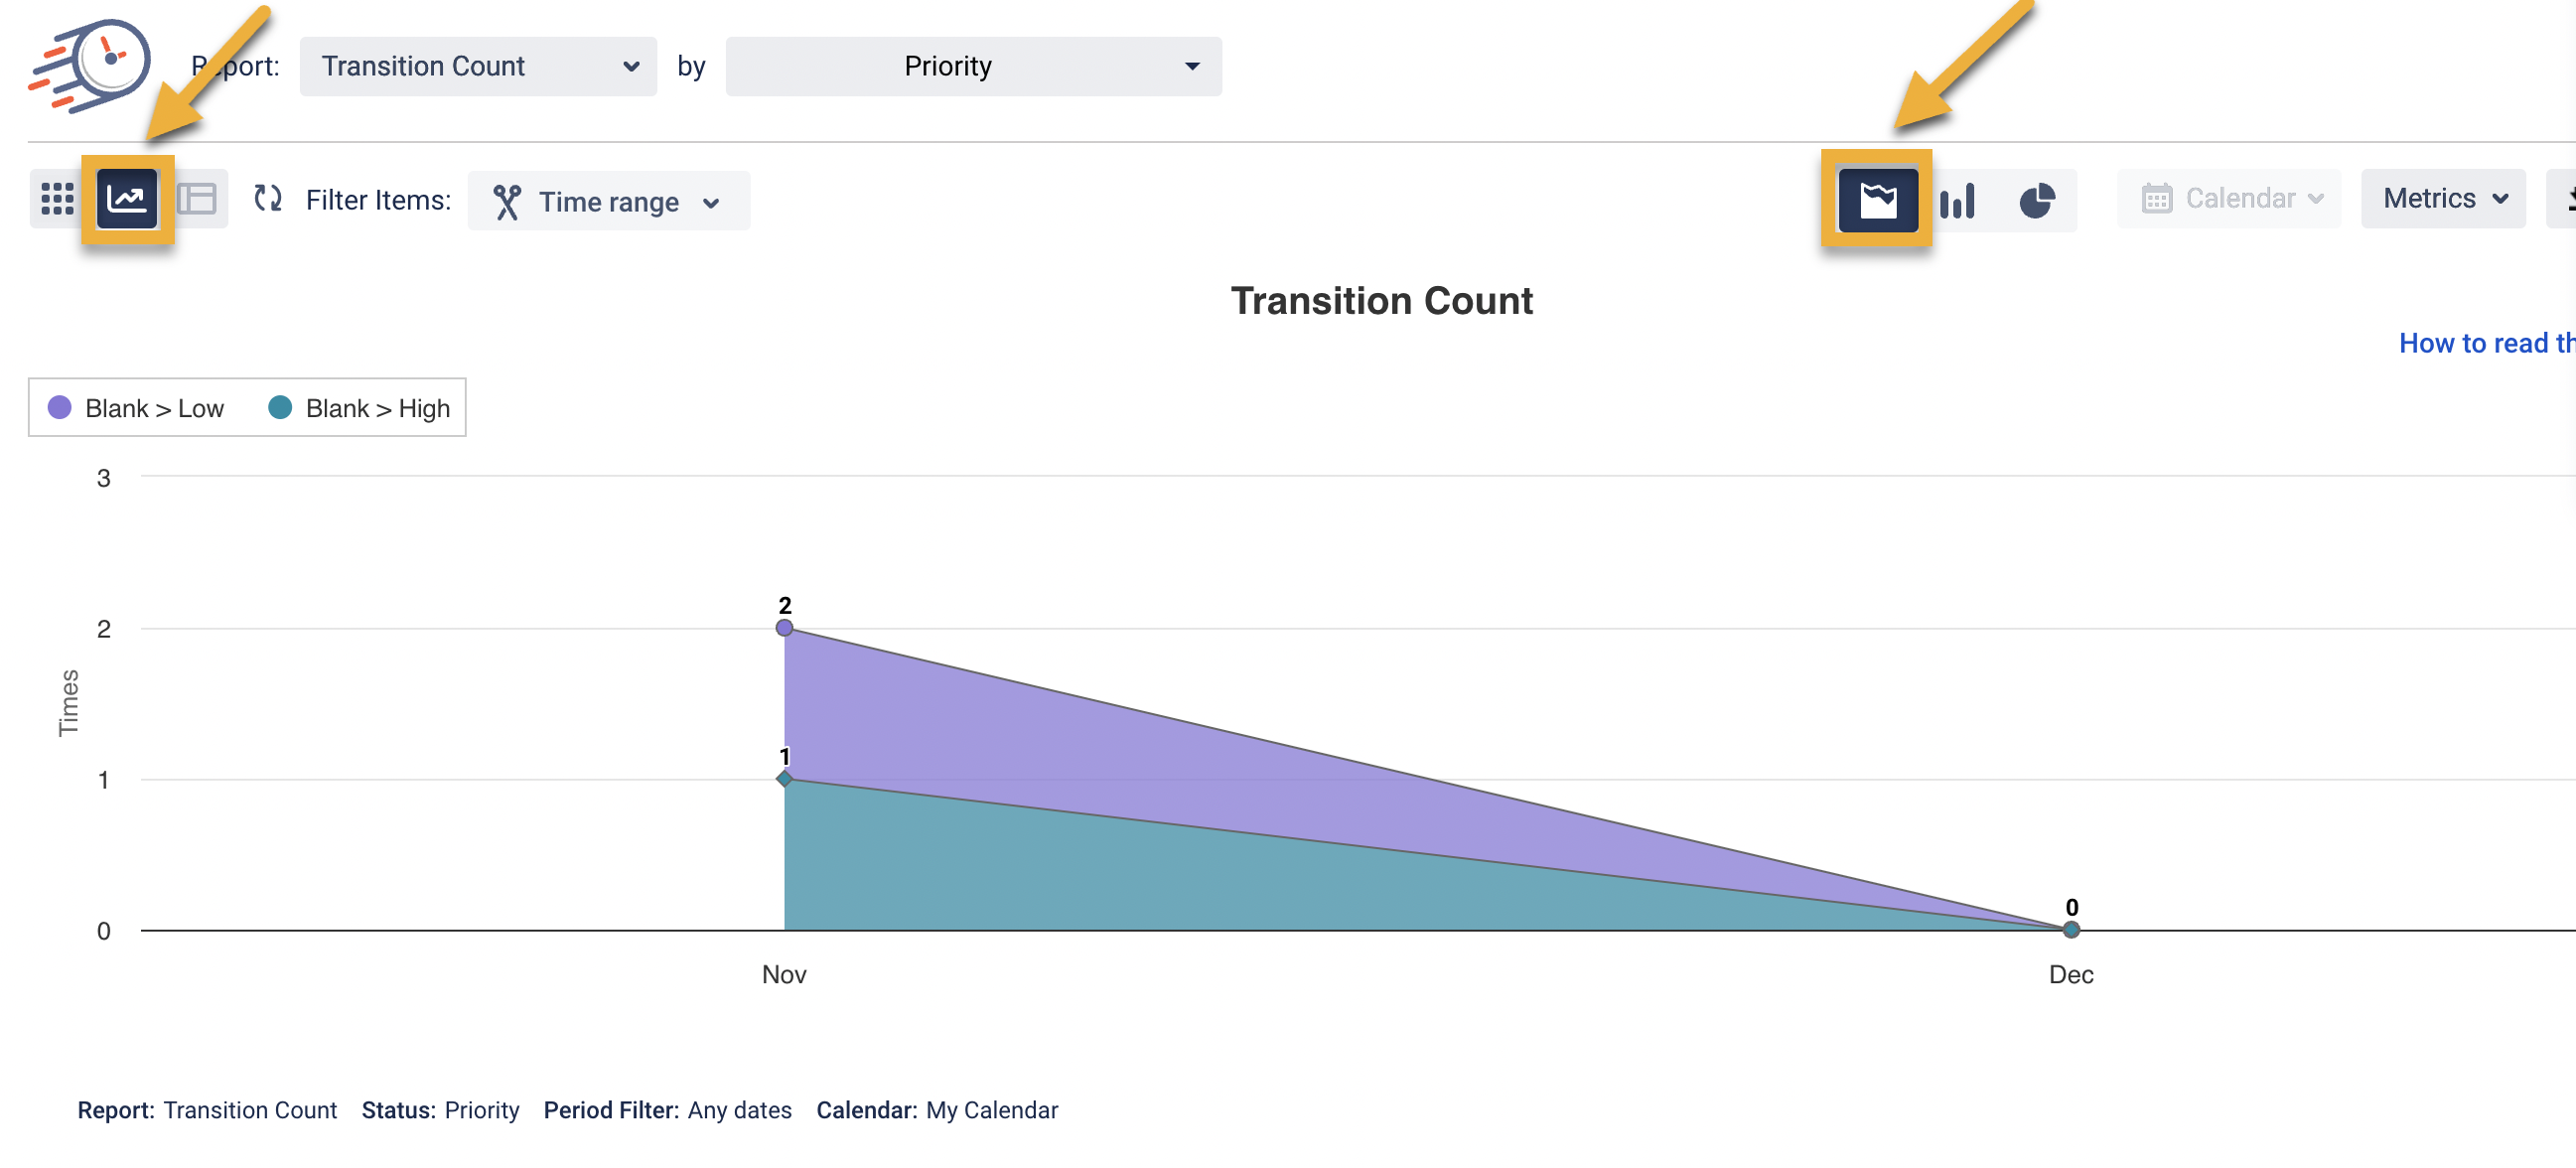This screenshot has width=2576, height=1168.
Task: Click the Time in Status app logo
Action: point(91,65)
